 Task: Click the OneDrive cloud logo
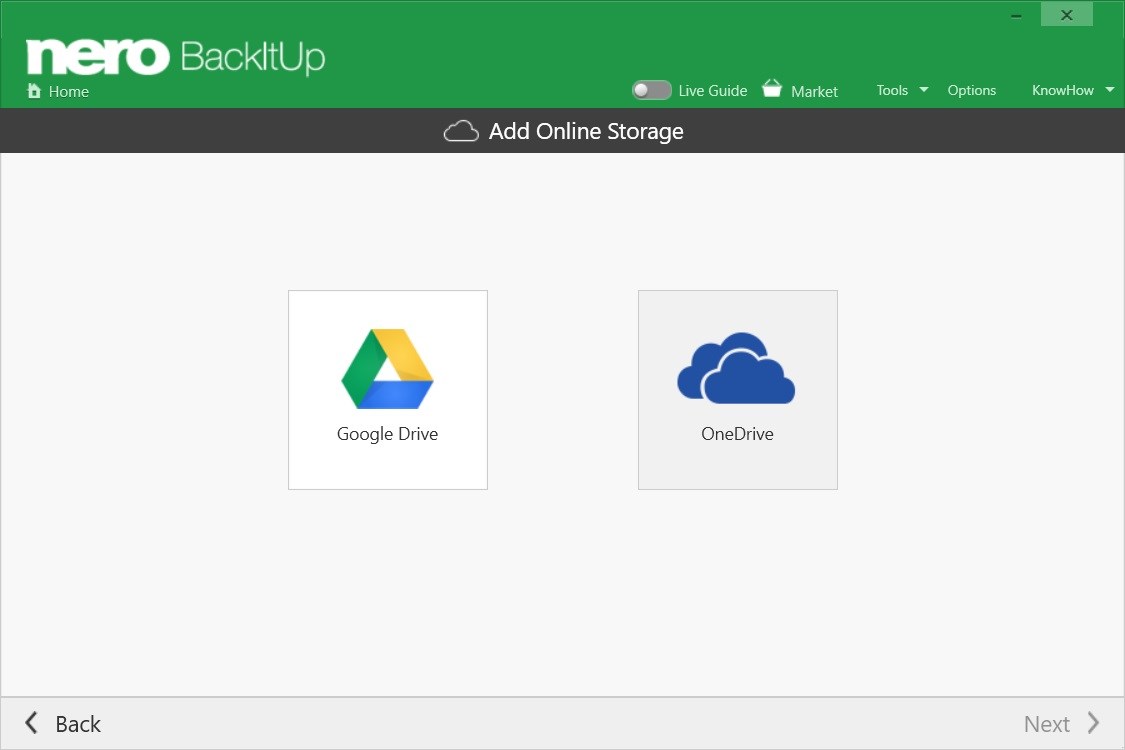736,368
